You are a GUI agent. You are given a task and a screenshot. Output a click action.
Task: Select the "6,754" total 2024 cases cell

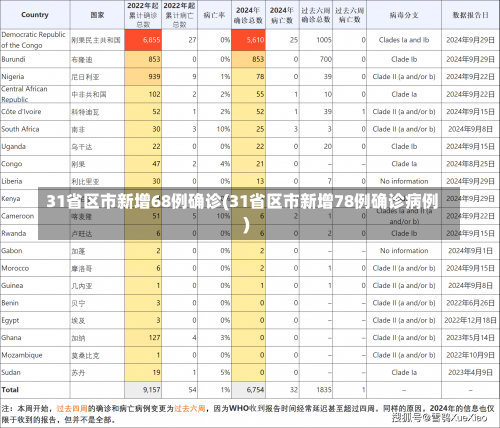248,390
